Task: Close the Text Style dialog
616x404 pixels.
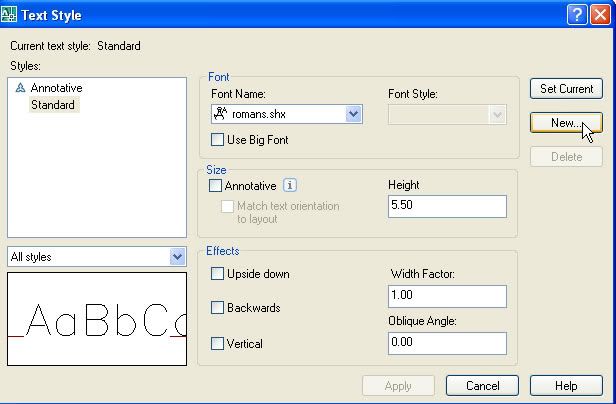Action: (x=598, y=15)
